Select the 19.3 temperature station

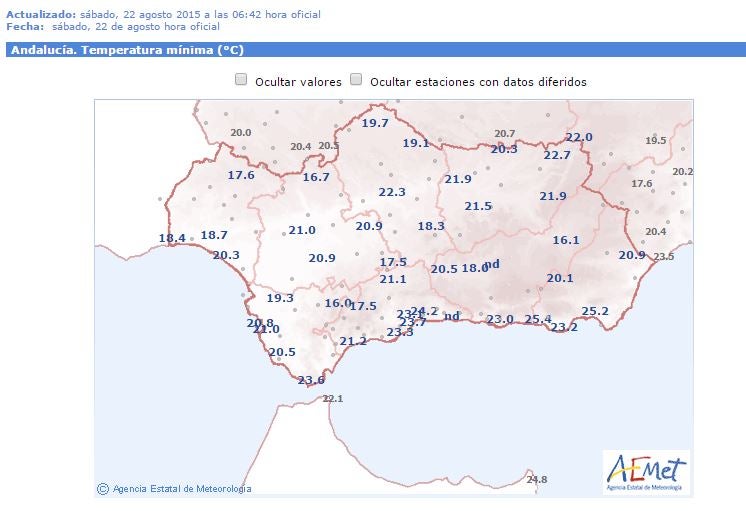coord(280,298)
